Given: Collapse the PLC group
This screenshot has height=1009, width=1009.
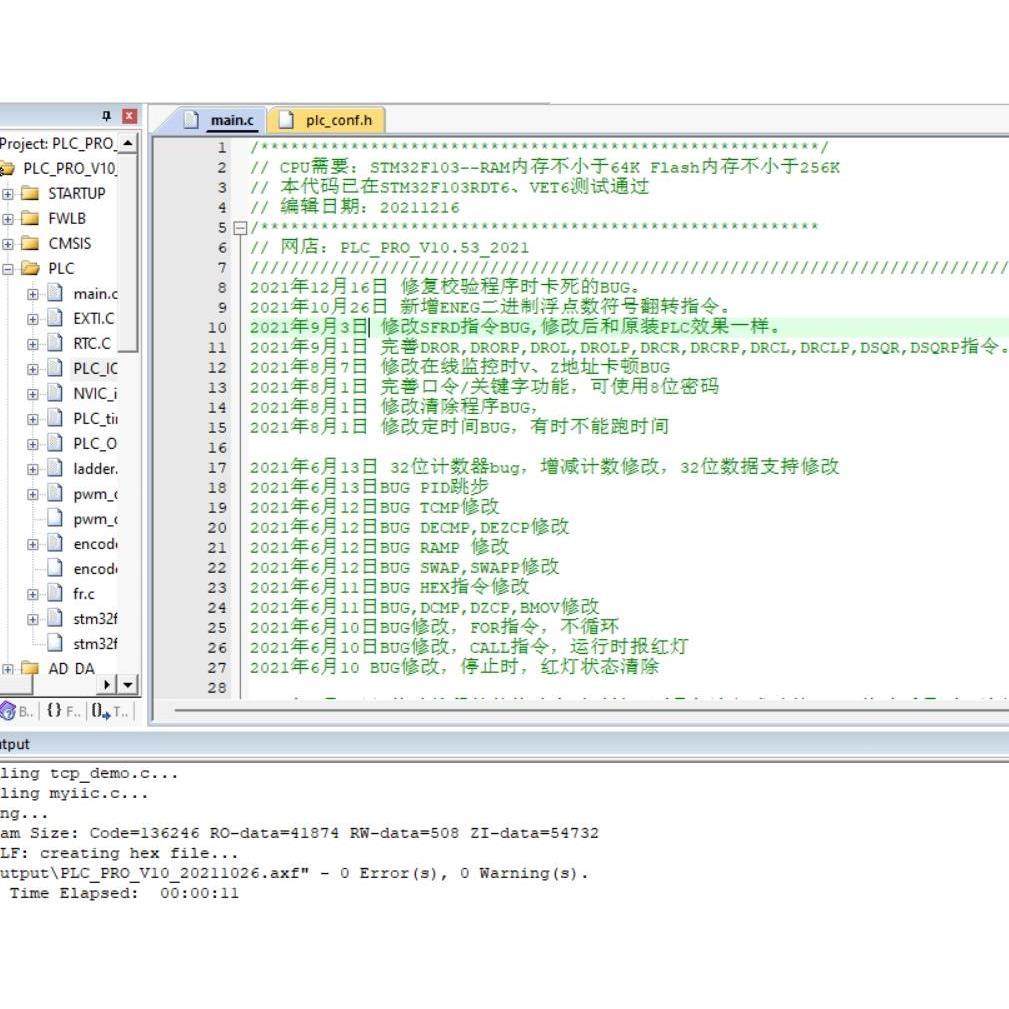Looking at the screenshot, I should (x=8, y=269).
